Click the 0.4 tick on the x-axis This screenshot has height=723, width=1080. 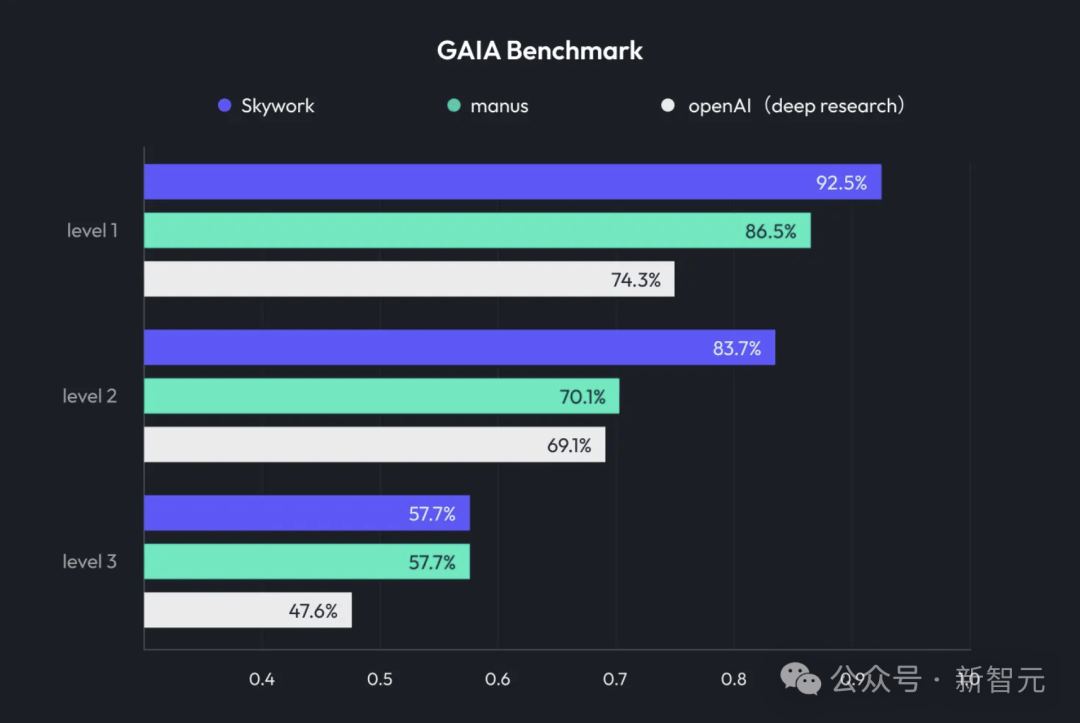[262, 680]
